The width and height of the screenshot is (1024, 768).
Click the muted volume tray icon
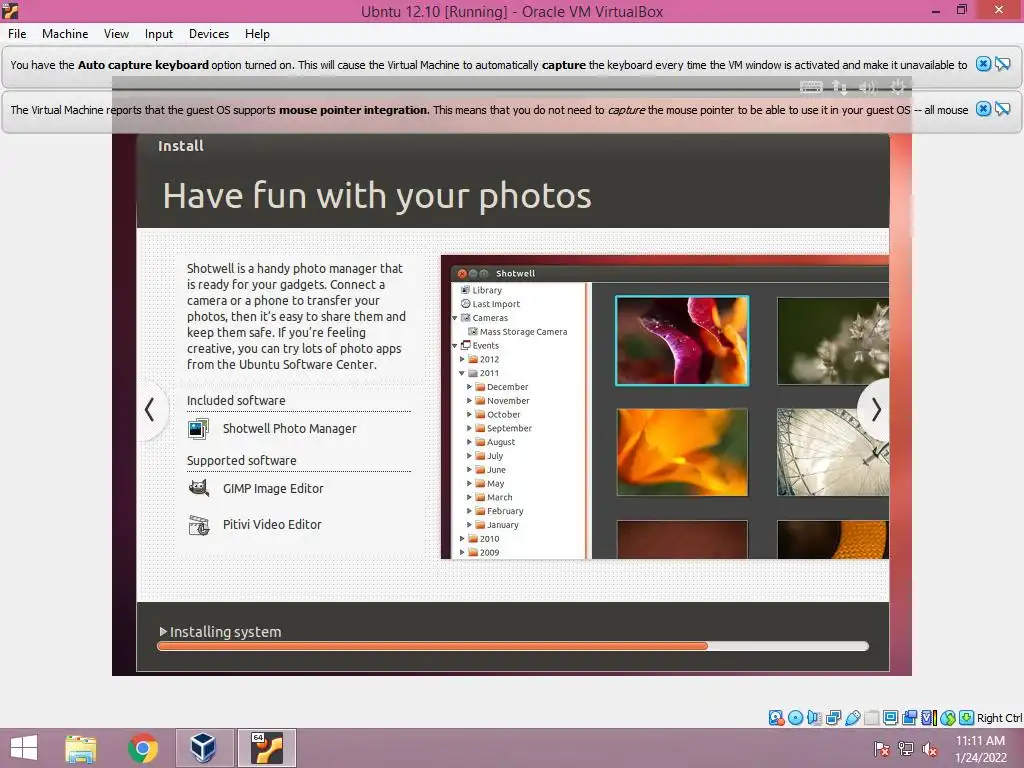[930, 749]
